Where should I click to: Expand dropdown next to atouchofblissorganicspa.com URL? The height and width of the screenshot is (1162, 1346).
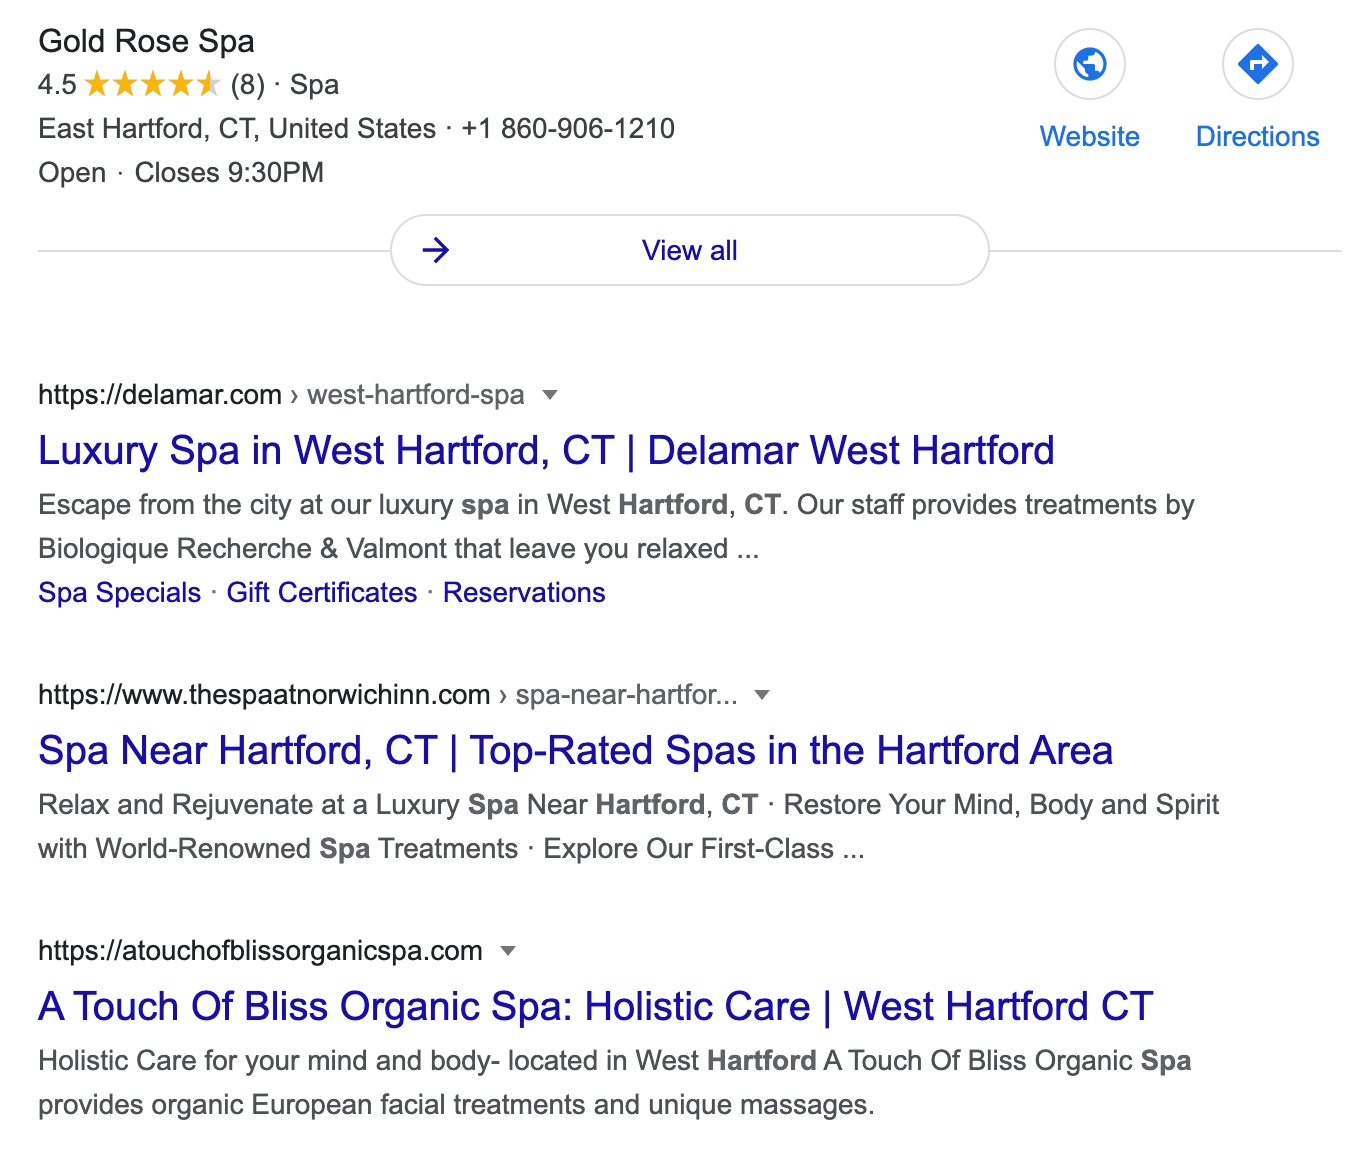pos(508,951)
